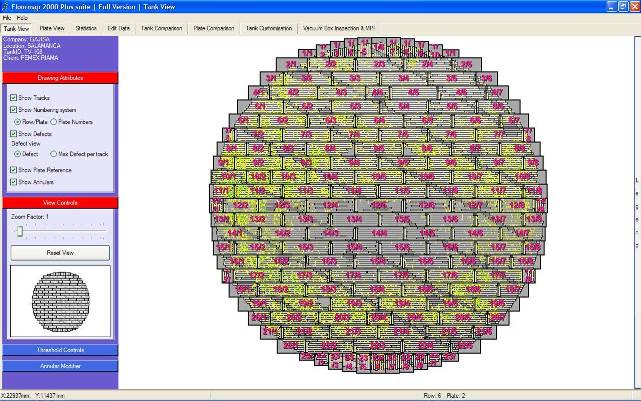Collapse the Drawing Attributes header
This screenshot has width=641, height=401.
(x=59, y=77)
